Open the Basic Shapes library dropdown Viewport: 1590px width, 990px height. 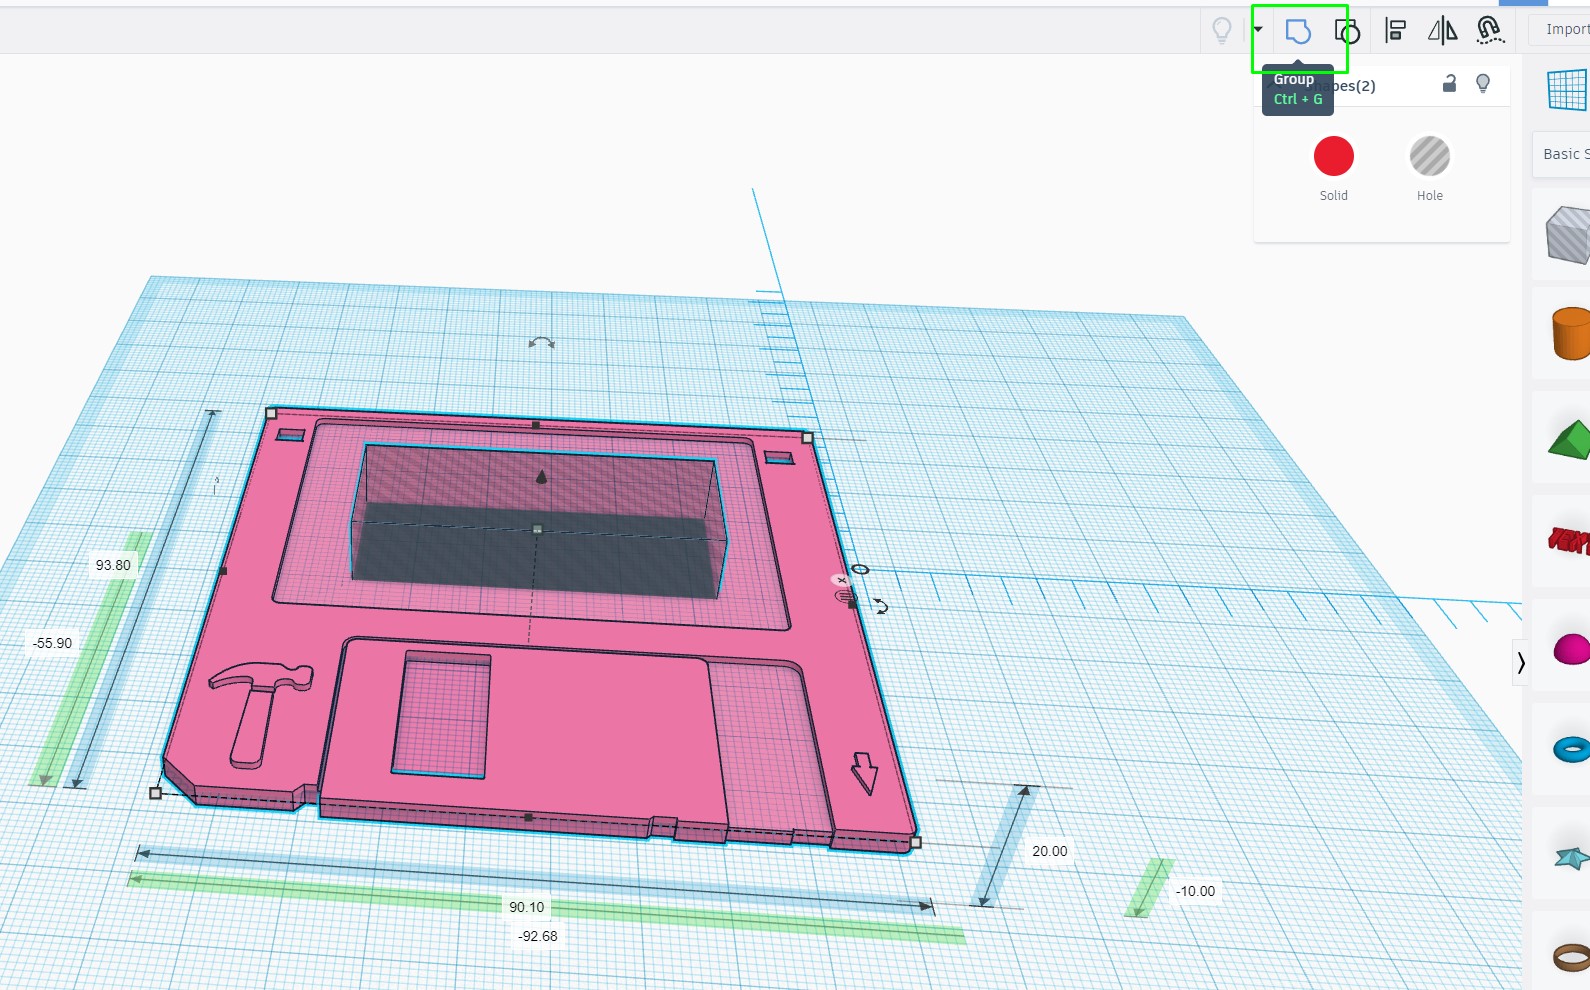(1562, 154)
